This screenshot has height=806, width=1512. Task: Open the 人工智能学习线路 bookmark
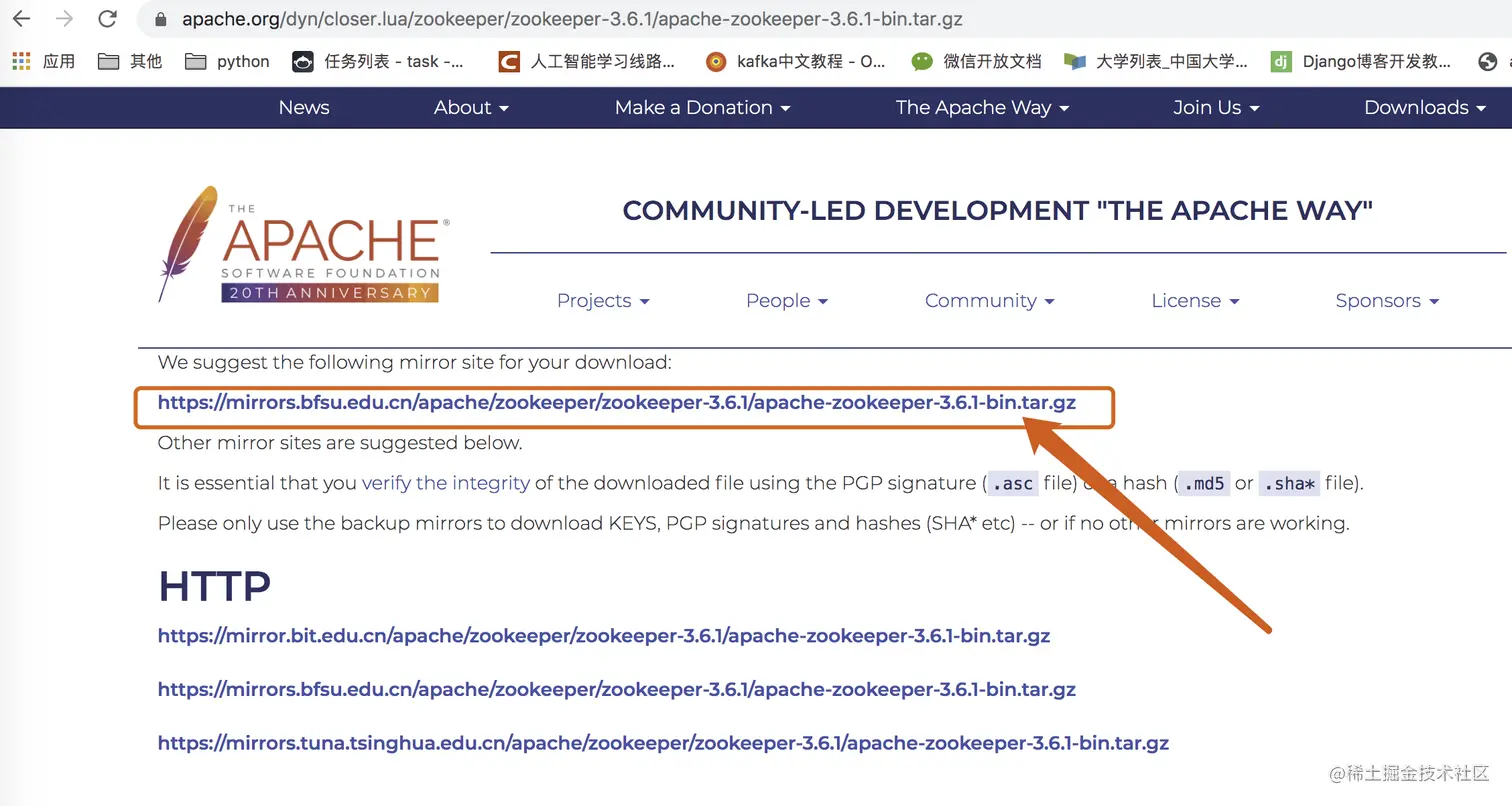coord(587,61)
